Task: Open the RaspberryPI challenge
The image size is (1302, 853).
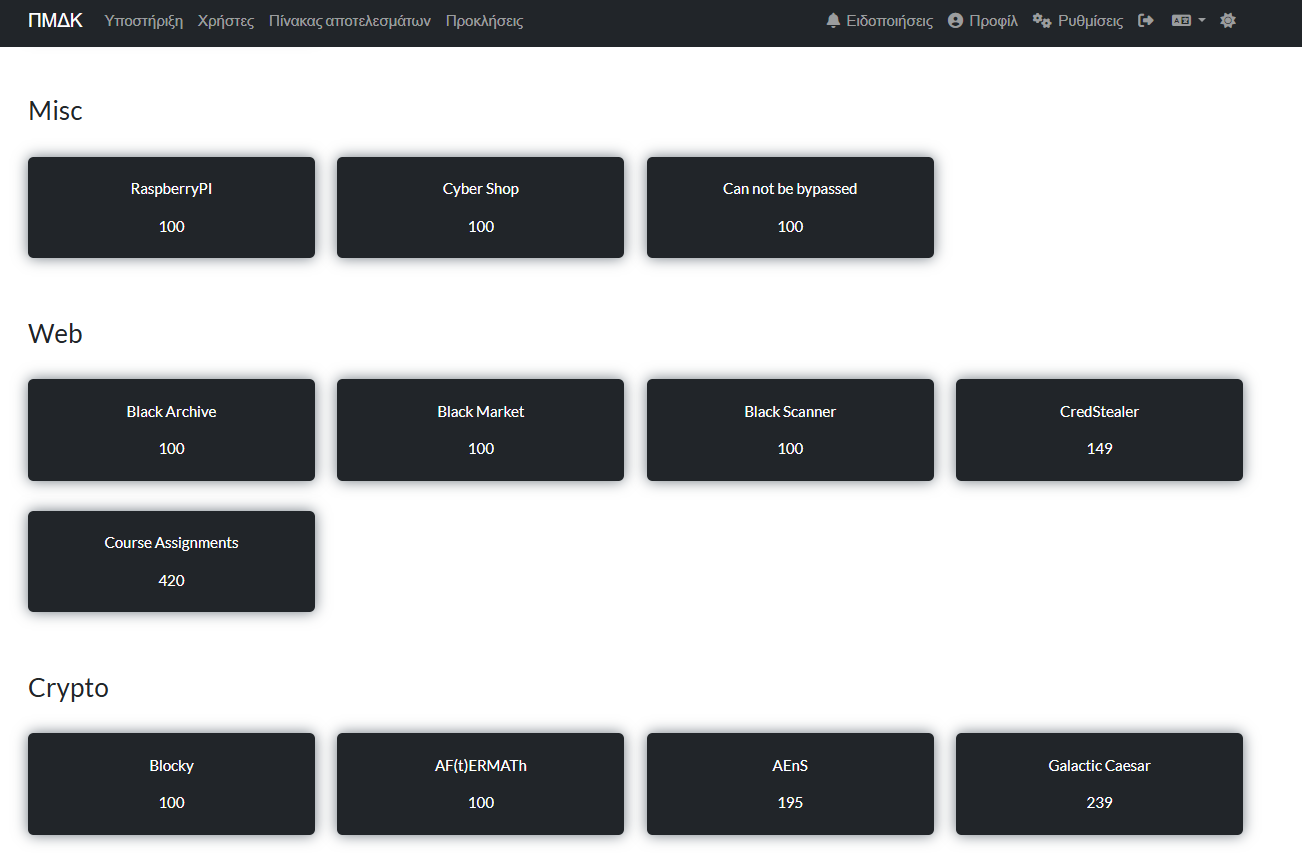Action: pos(171,207)
